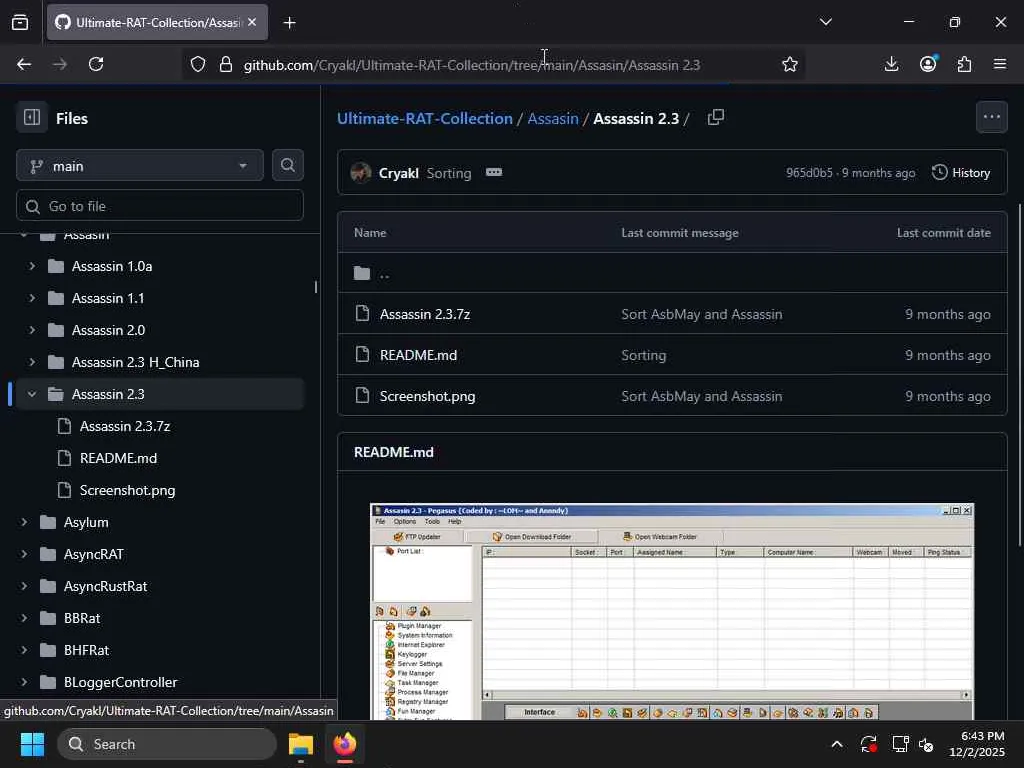
Task: Click the Go to file input
Action: (160, 206)
